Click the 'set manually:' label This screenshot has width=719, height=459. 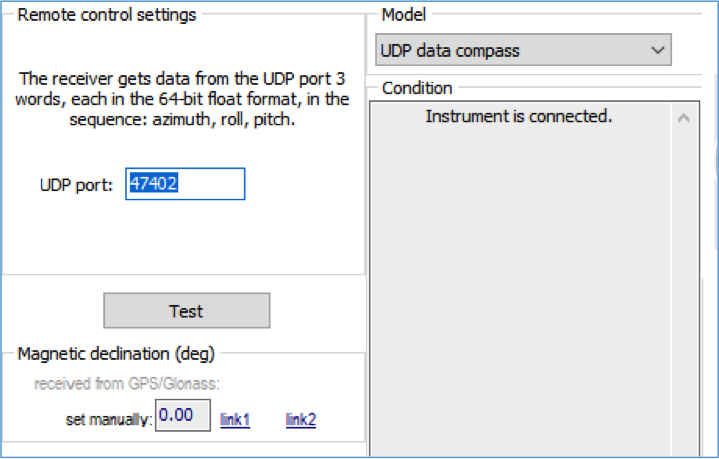coord(109,420)
